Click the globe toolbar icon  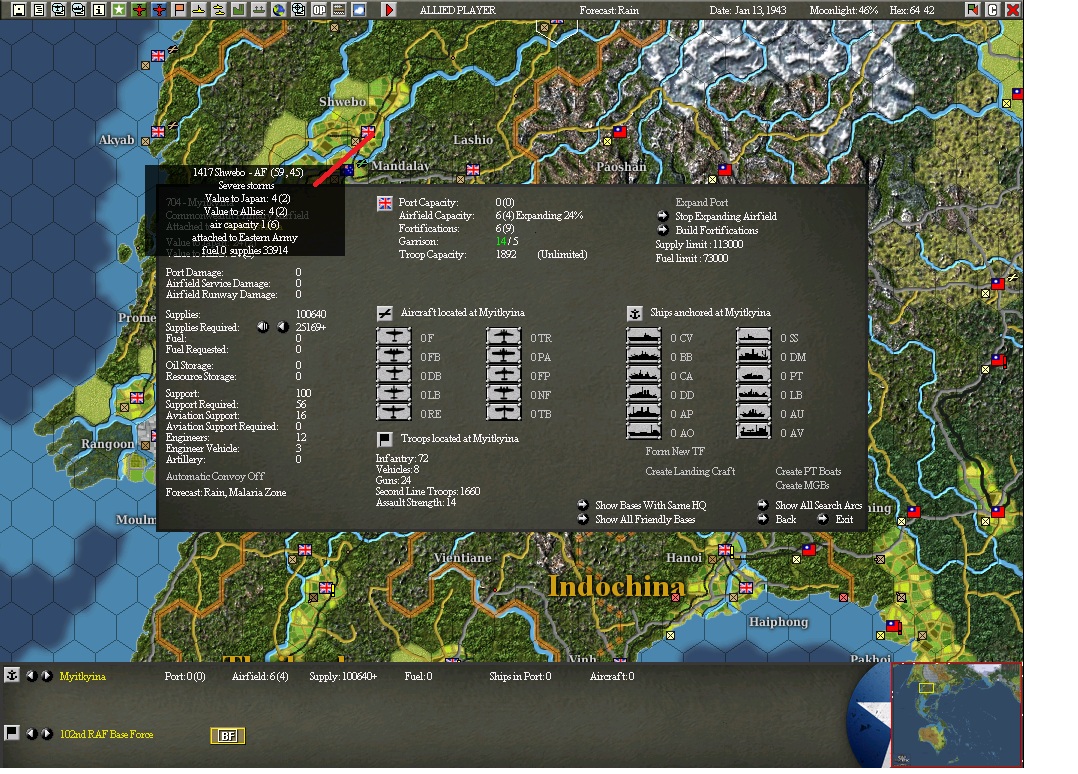[x=278, y=10]
